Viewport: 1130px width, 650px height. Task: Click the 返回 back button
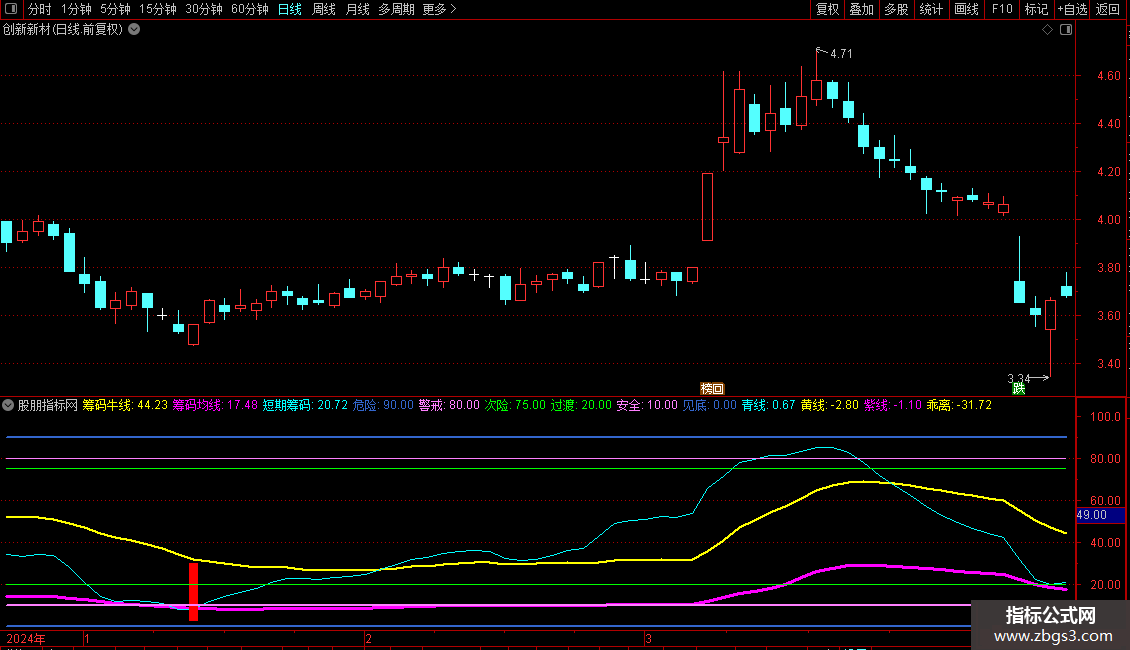(x=1108, y=10)
